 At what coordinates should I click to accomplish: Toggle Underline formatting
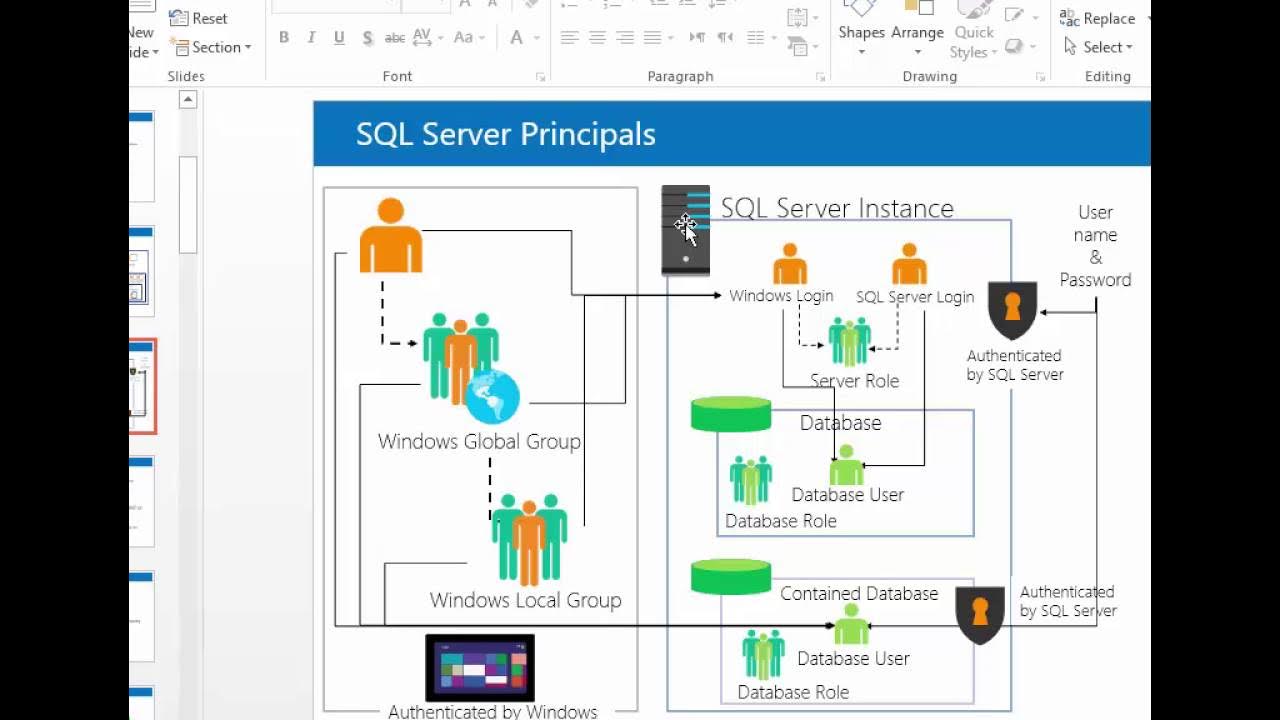(x=340, y=38)
